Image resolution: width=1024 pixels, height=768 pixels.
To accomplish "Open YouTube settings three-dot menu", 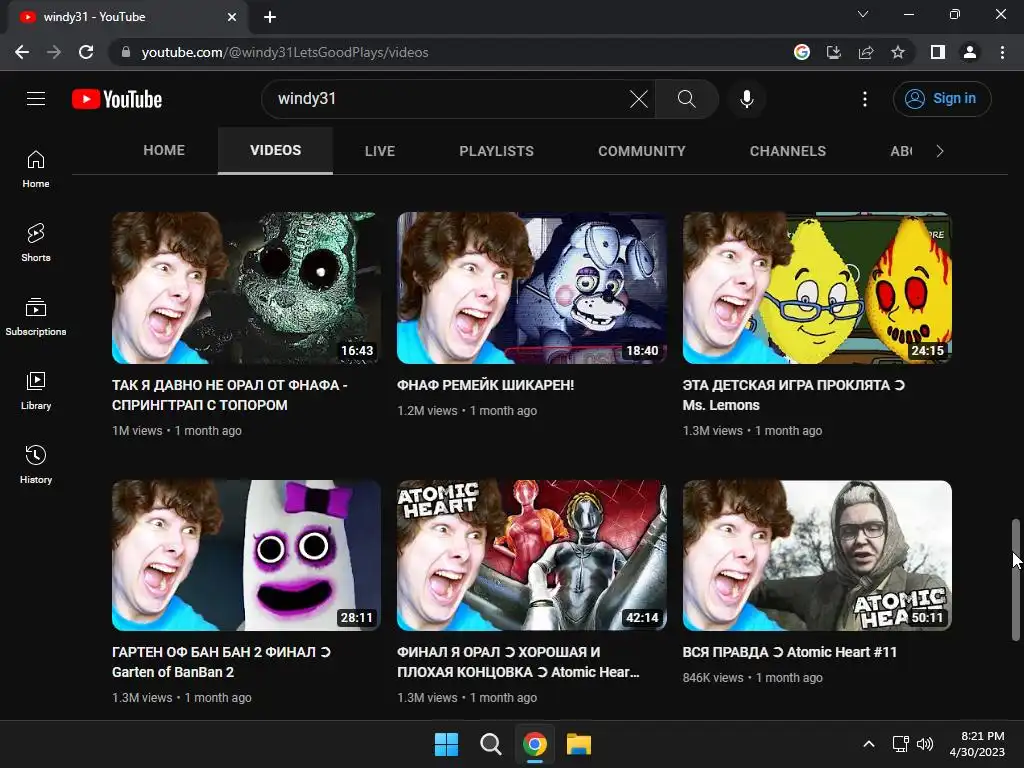I will click(865, 99).
